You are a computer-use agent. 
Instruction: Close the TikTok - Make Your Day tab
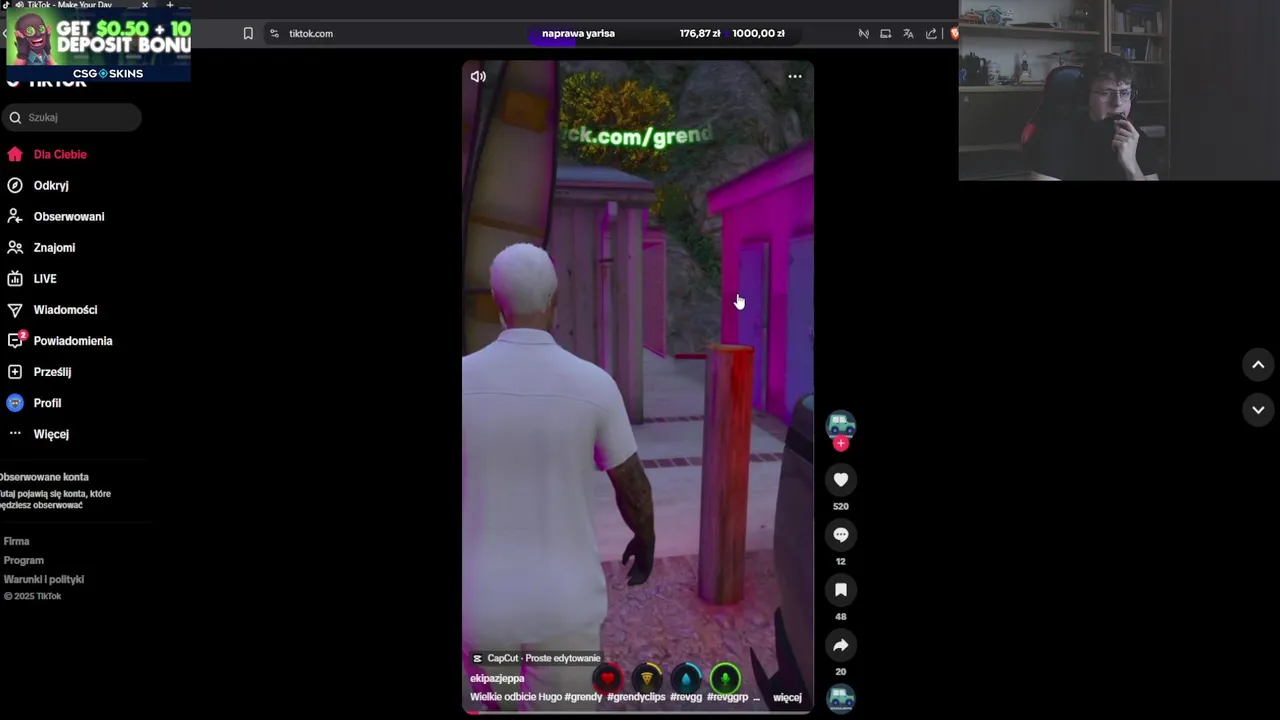pyautogui.click(x=145, y=5)
